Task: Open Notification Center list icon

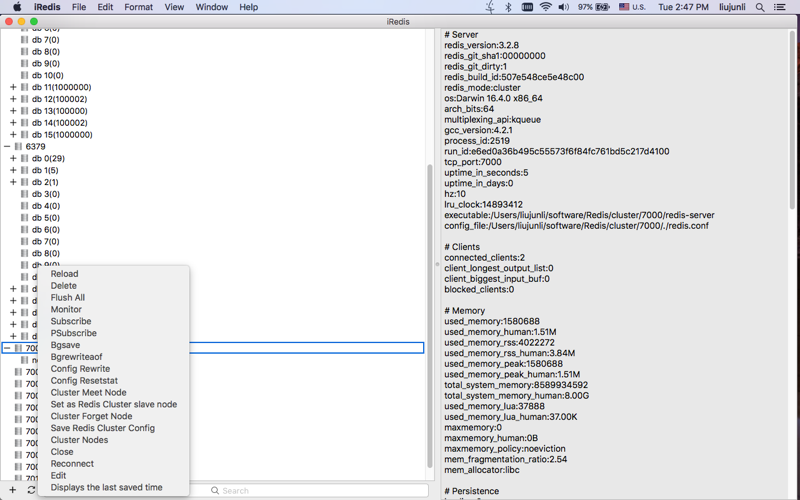Action: pos(780,7)
